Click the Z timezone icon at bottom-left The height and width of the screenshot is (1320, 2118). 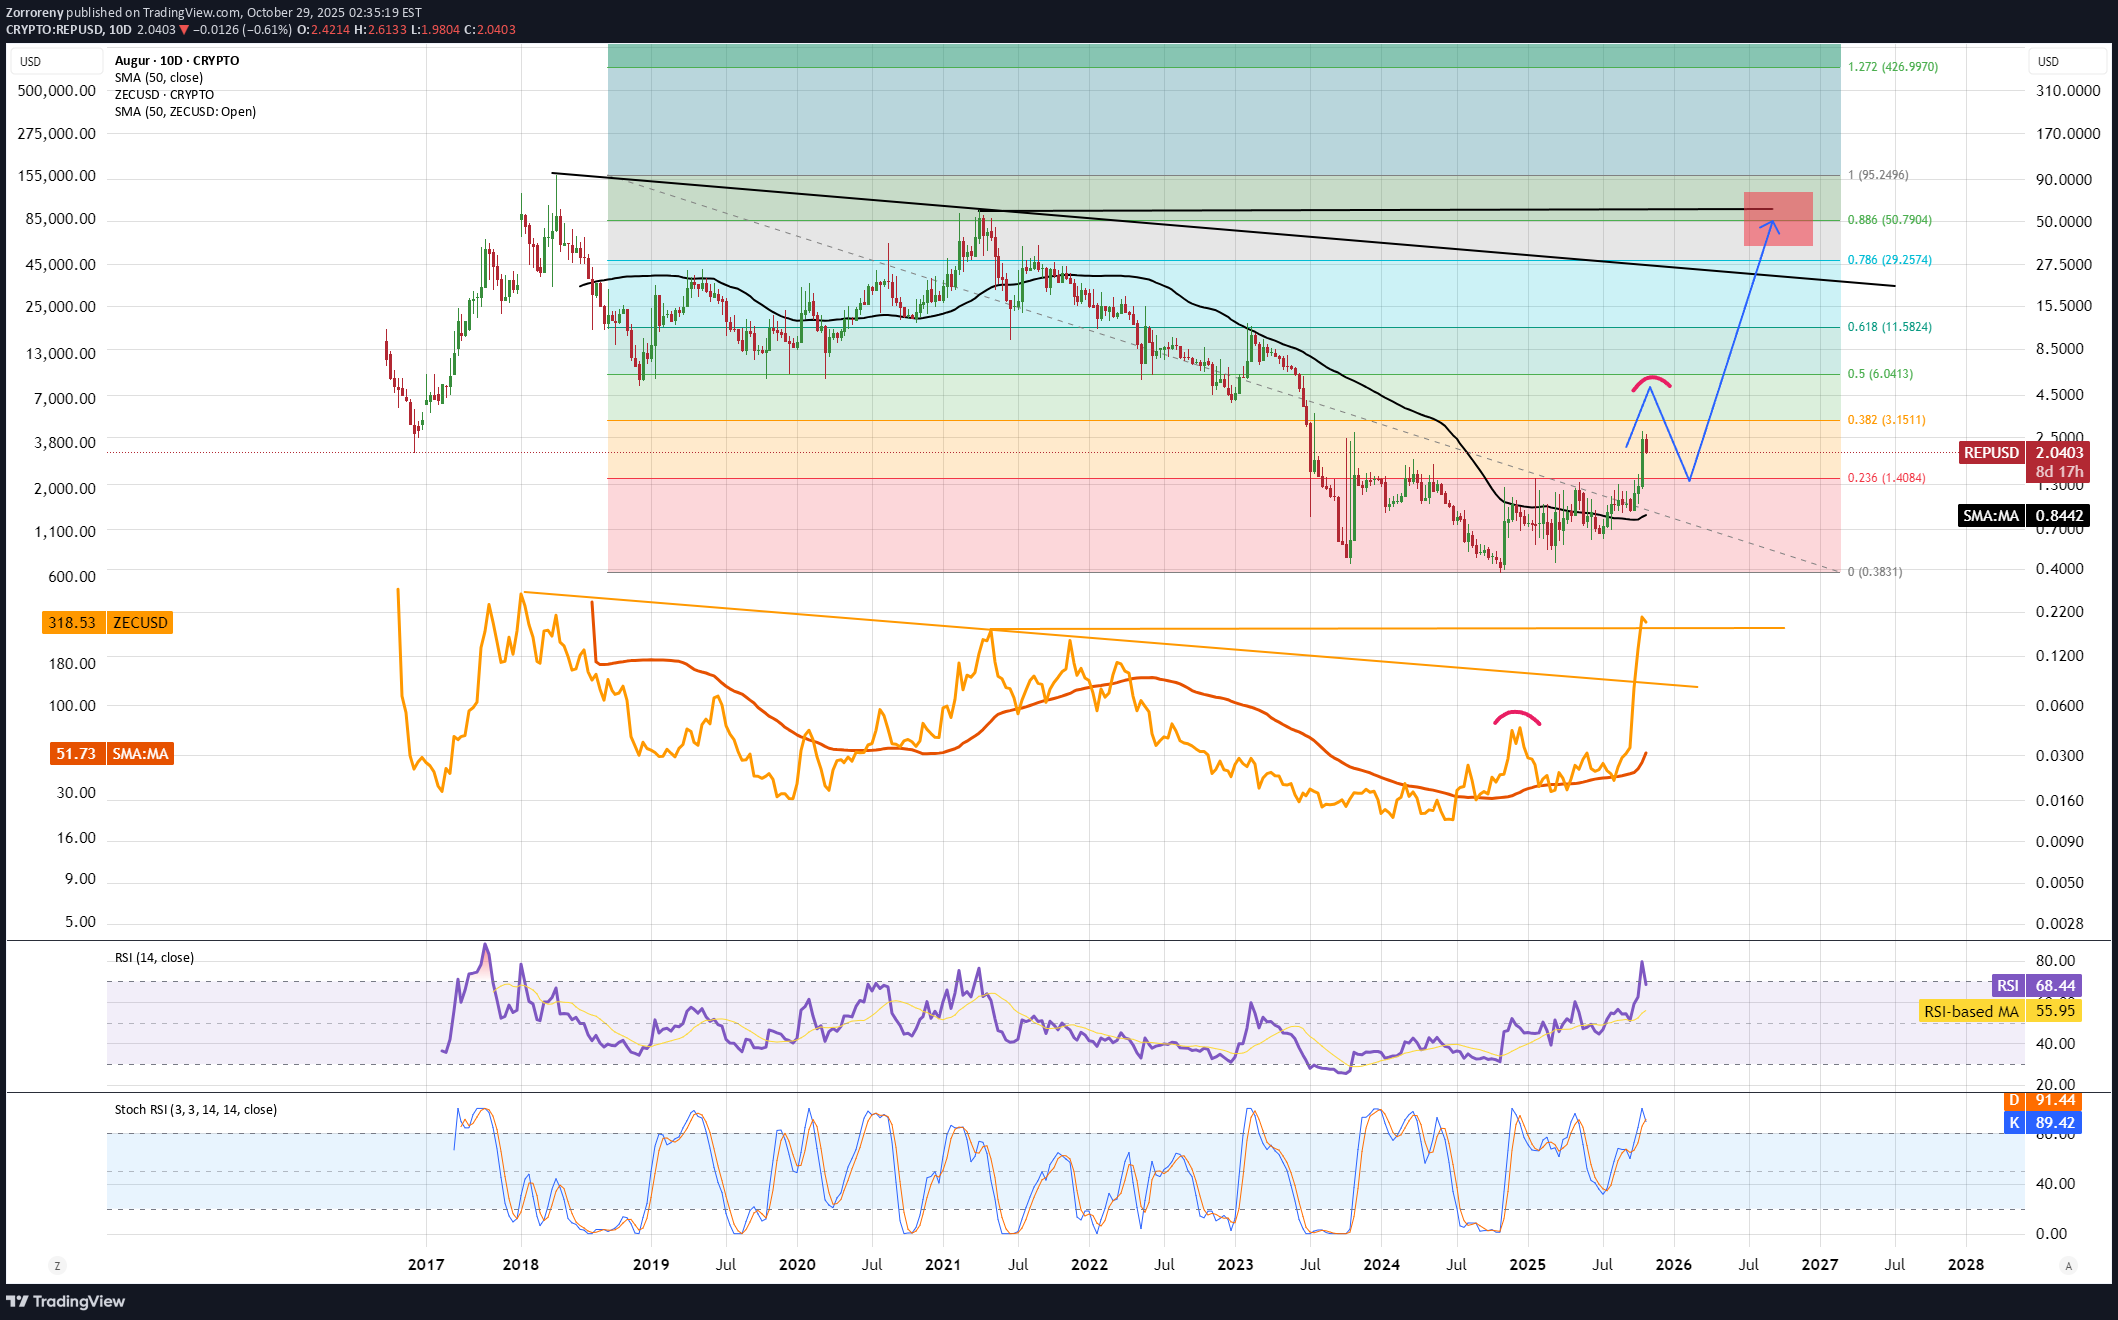[57, 1265]
